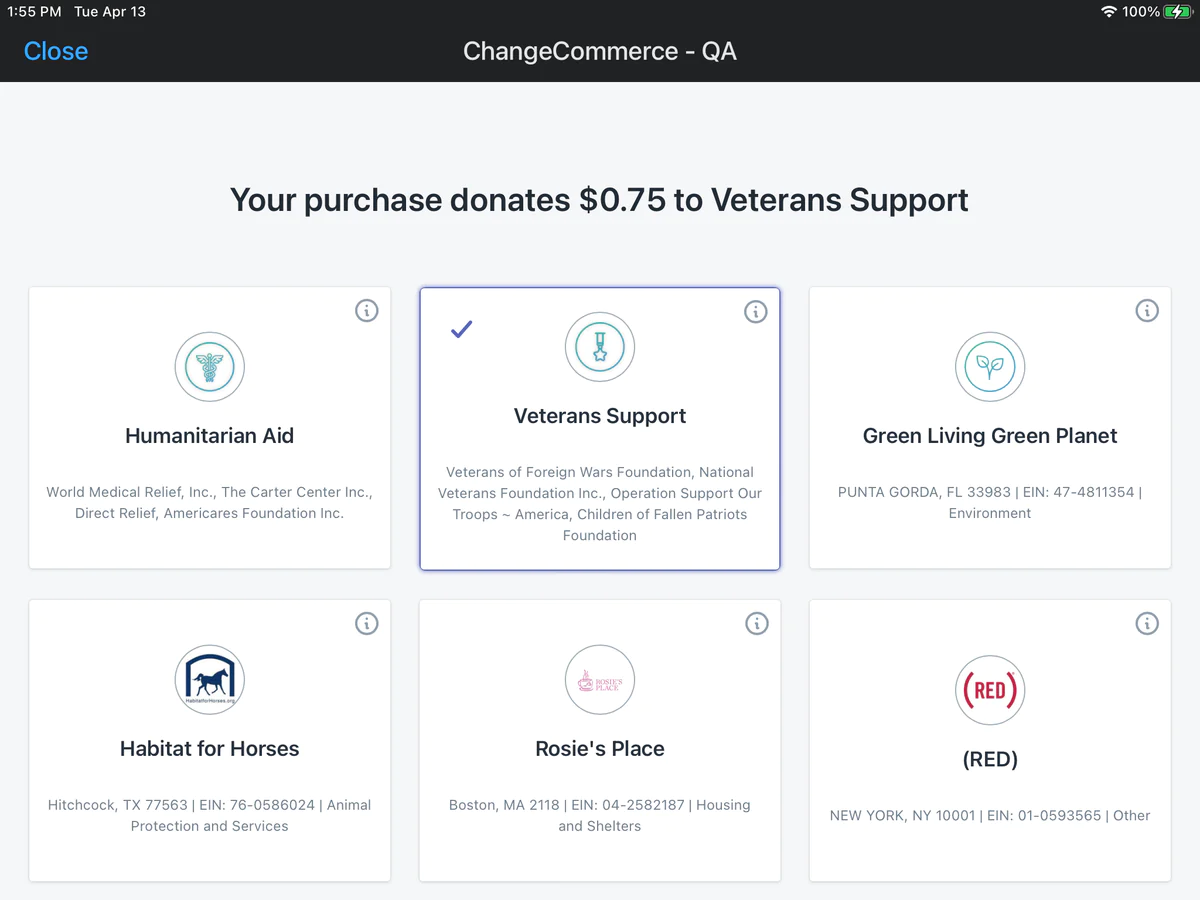View info for Habitat for Horses
The image size is (1200, 900).
point(367,624)
